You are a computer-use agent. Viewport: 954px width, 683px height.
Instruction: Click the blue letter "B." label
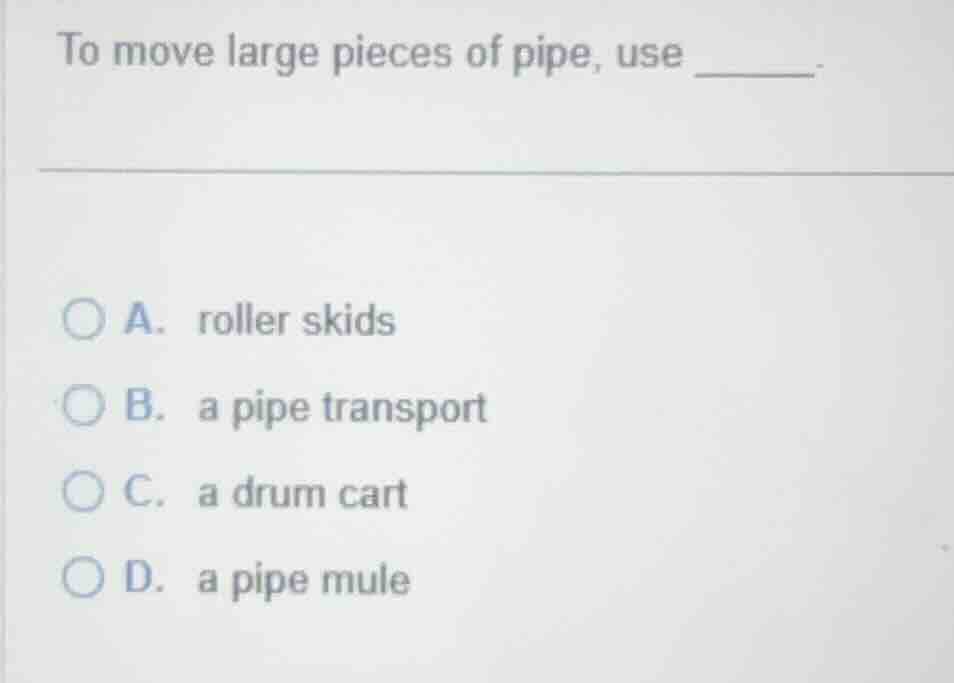point(142,407)
